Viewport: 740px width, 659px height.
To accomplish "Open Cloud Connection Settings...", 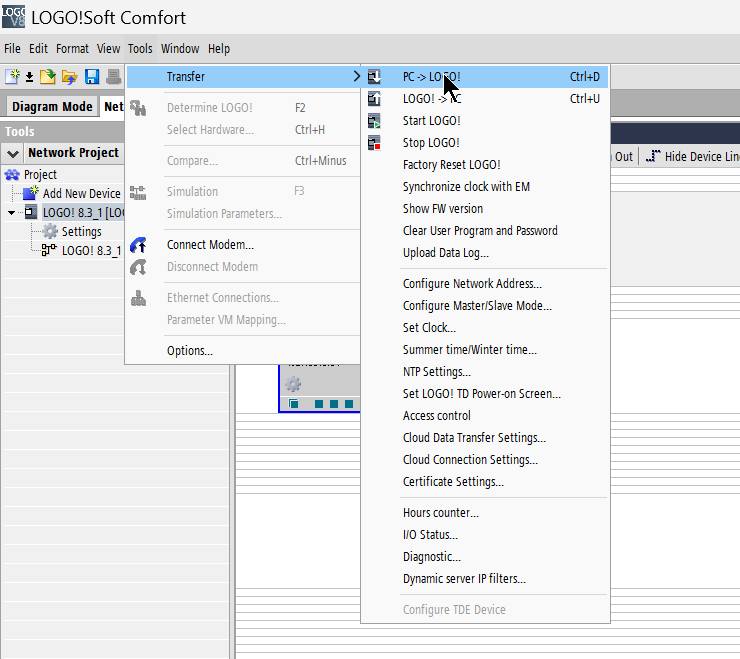I will point(485,460).
